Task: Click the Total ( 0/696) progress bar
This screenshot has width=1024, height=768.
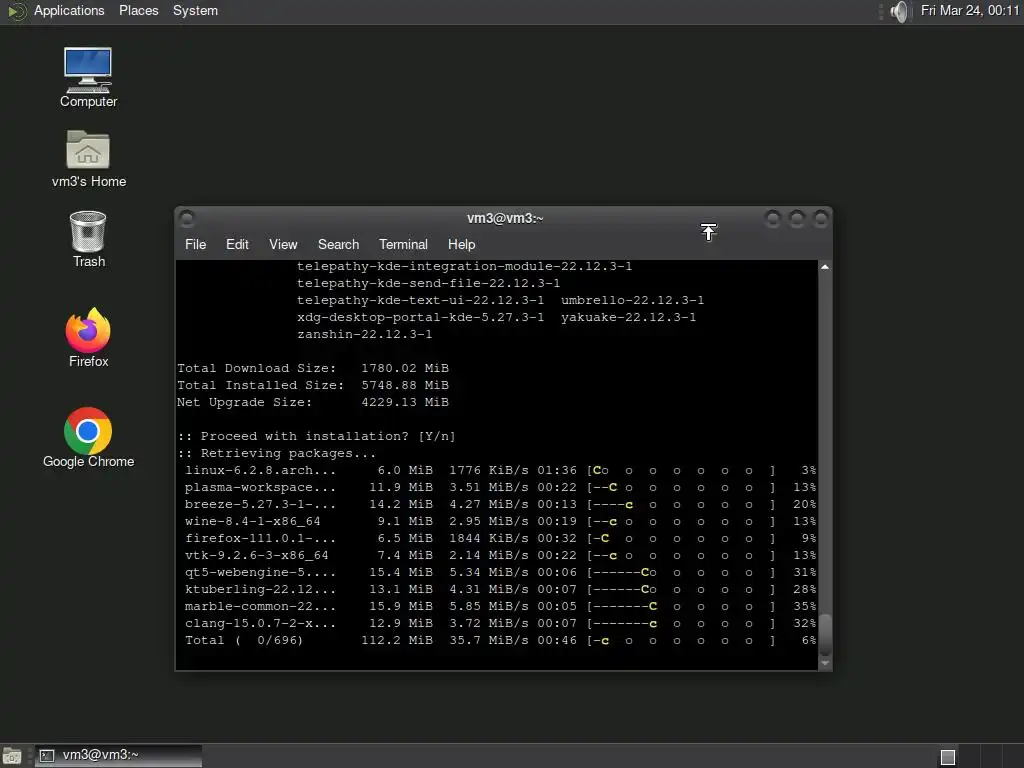Action: pyautogui.click(x=681, y=640)
